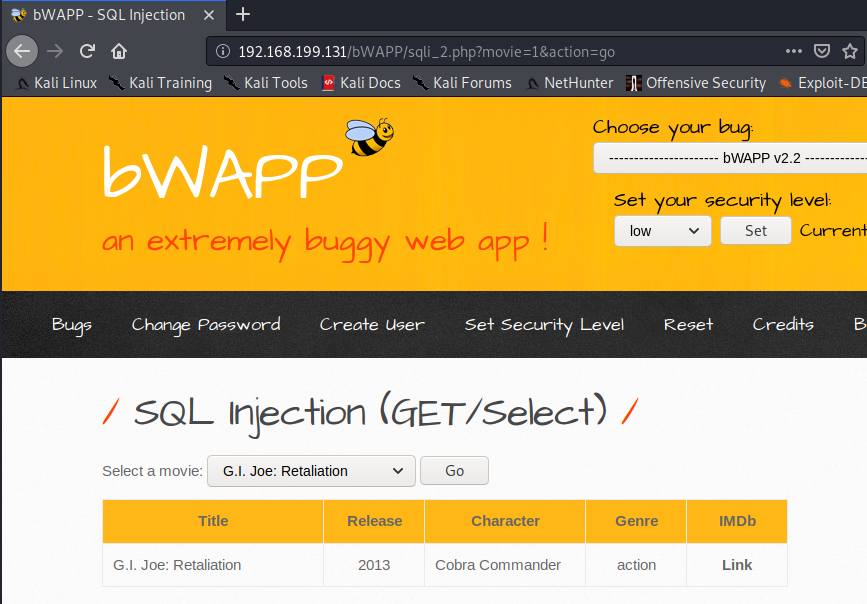This screenshot has height=604, width=867.
Task: Click the Genre column header
Action: click(x=636, y=521)
